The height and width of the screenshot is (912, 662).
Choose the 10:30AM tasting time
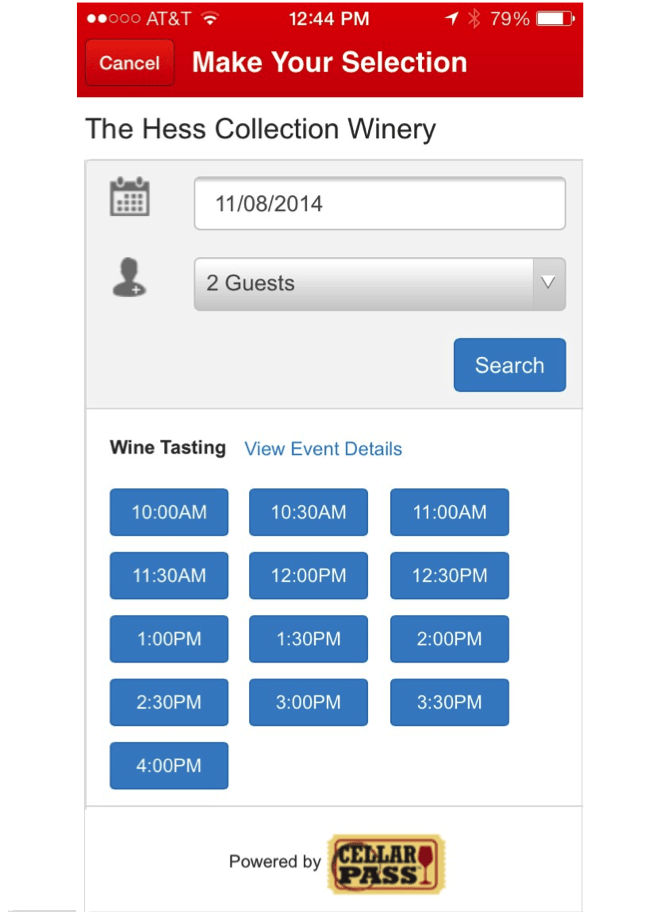(x=308, y=512)
